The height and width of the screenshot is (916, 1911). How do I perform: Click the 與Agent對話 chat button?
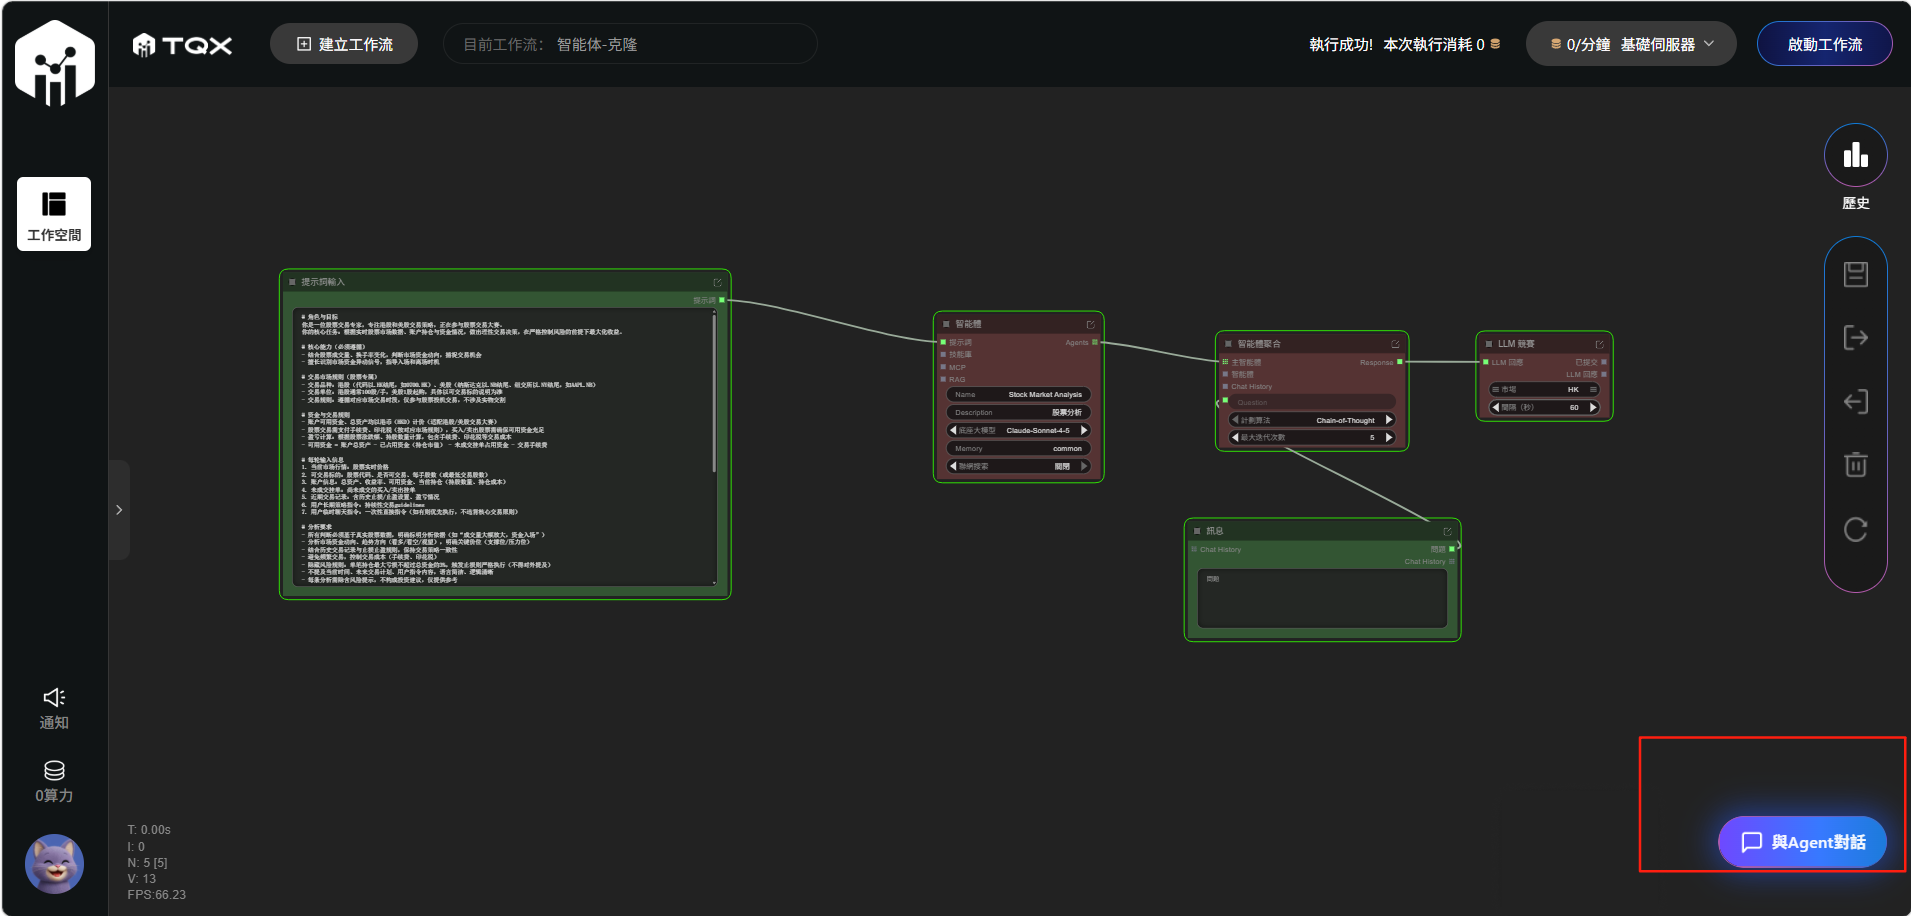1802,842
